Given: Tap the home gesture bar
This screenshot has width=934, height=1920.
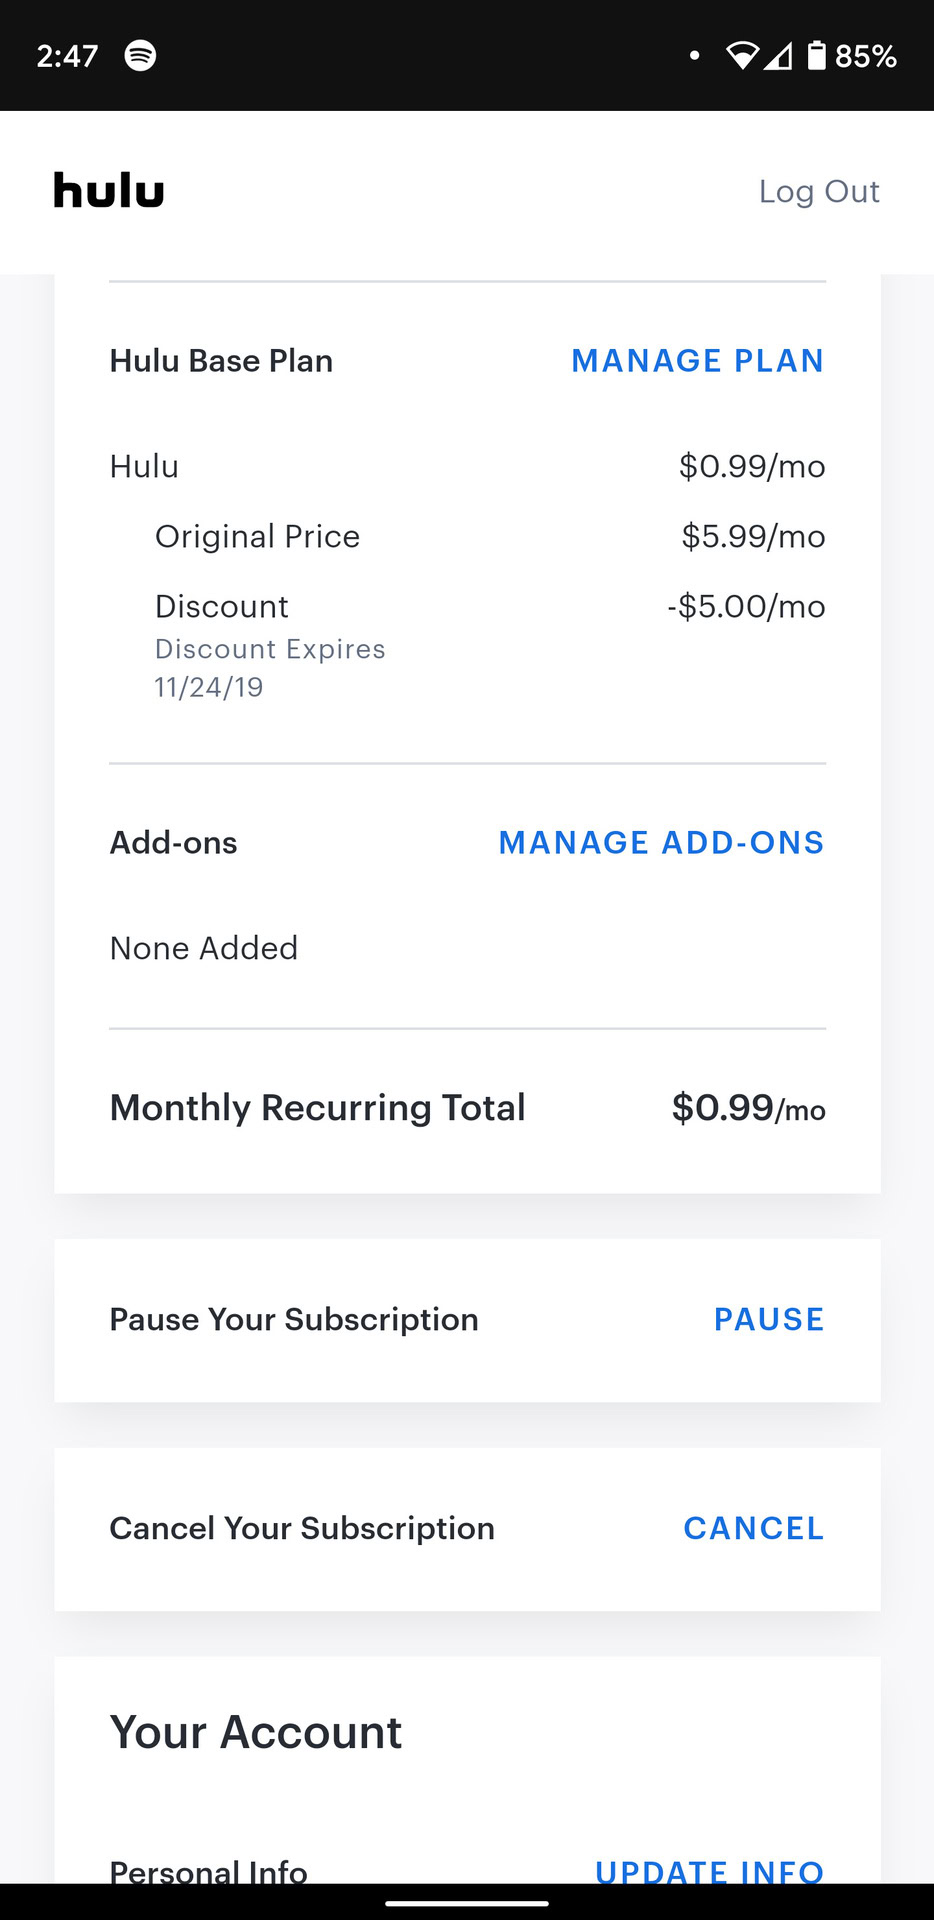Looking at the screenshot, I should 467,1903.
